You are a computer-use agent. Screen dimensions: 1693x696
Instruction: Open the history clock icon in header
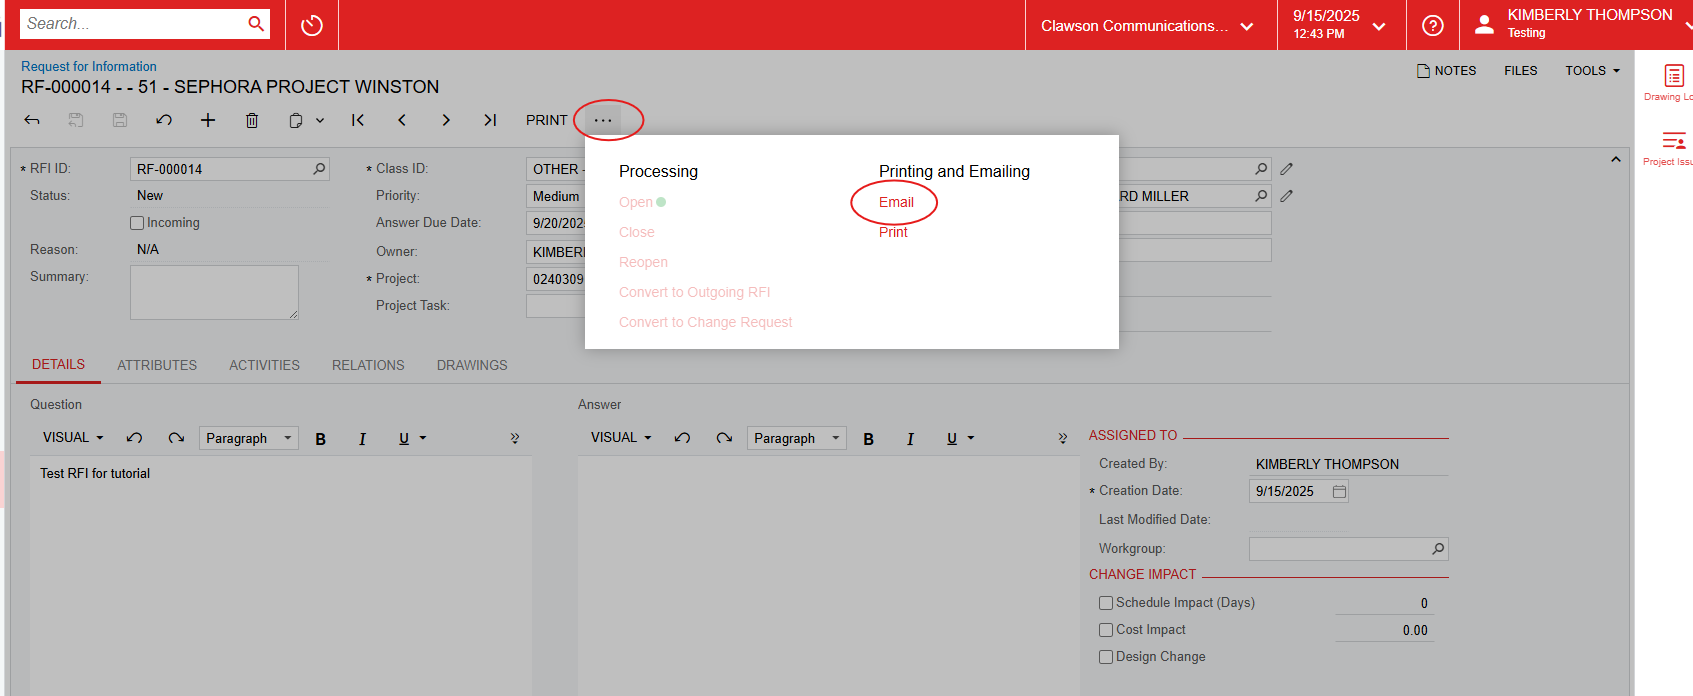[312, 25]
